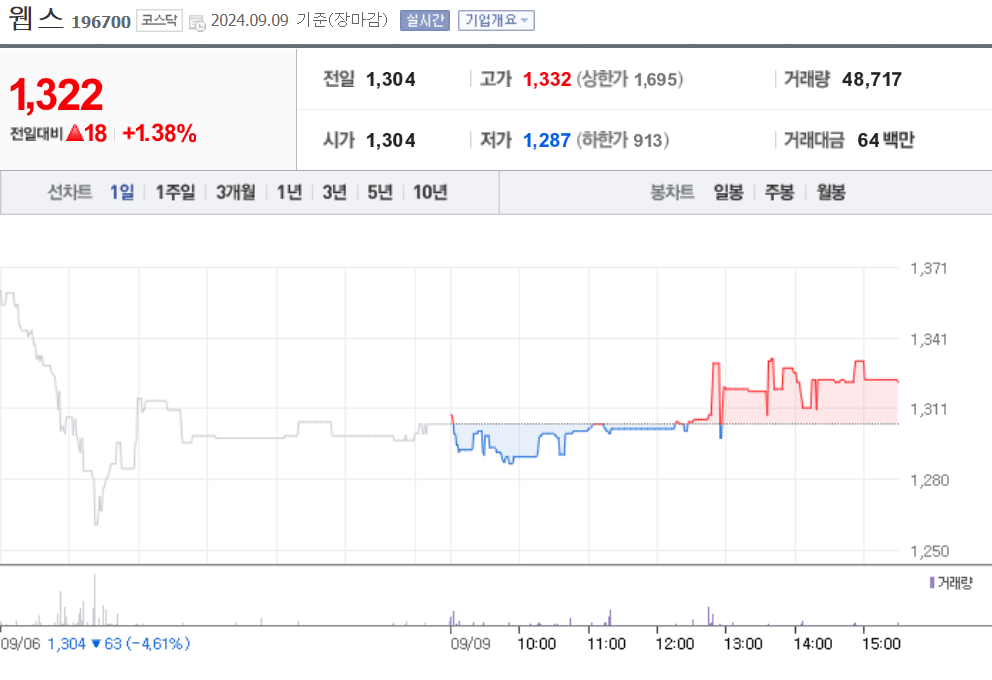This screenshot has width=992, height=680.
Task: Click the stock code 196700
Action: coord(101,22)
